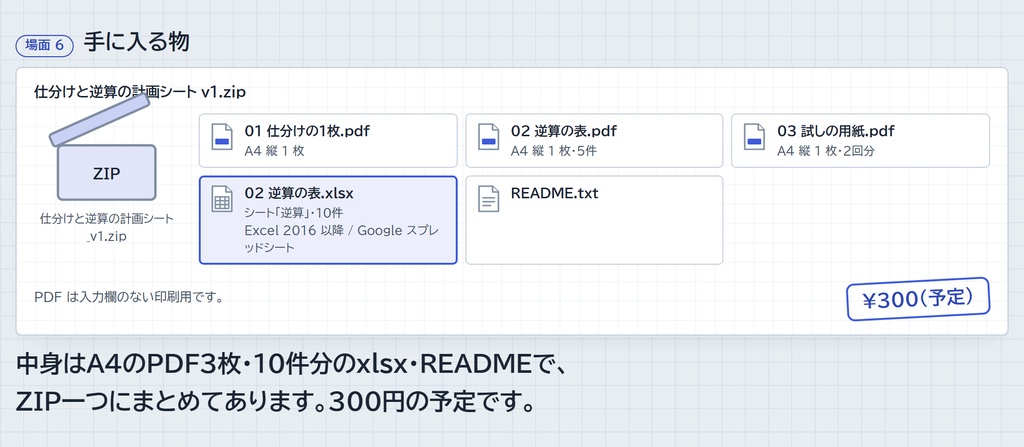Screen dimensions: 1024x447
Task: Click the caption 仕分けと逆算の計画シート _v1.zip under ZIP icon
Action: [x=106, y=227]
